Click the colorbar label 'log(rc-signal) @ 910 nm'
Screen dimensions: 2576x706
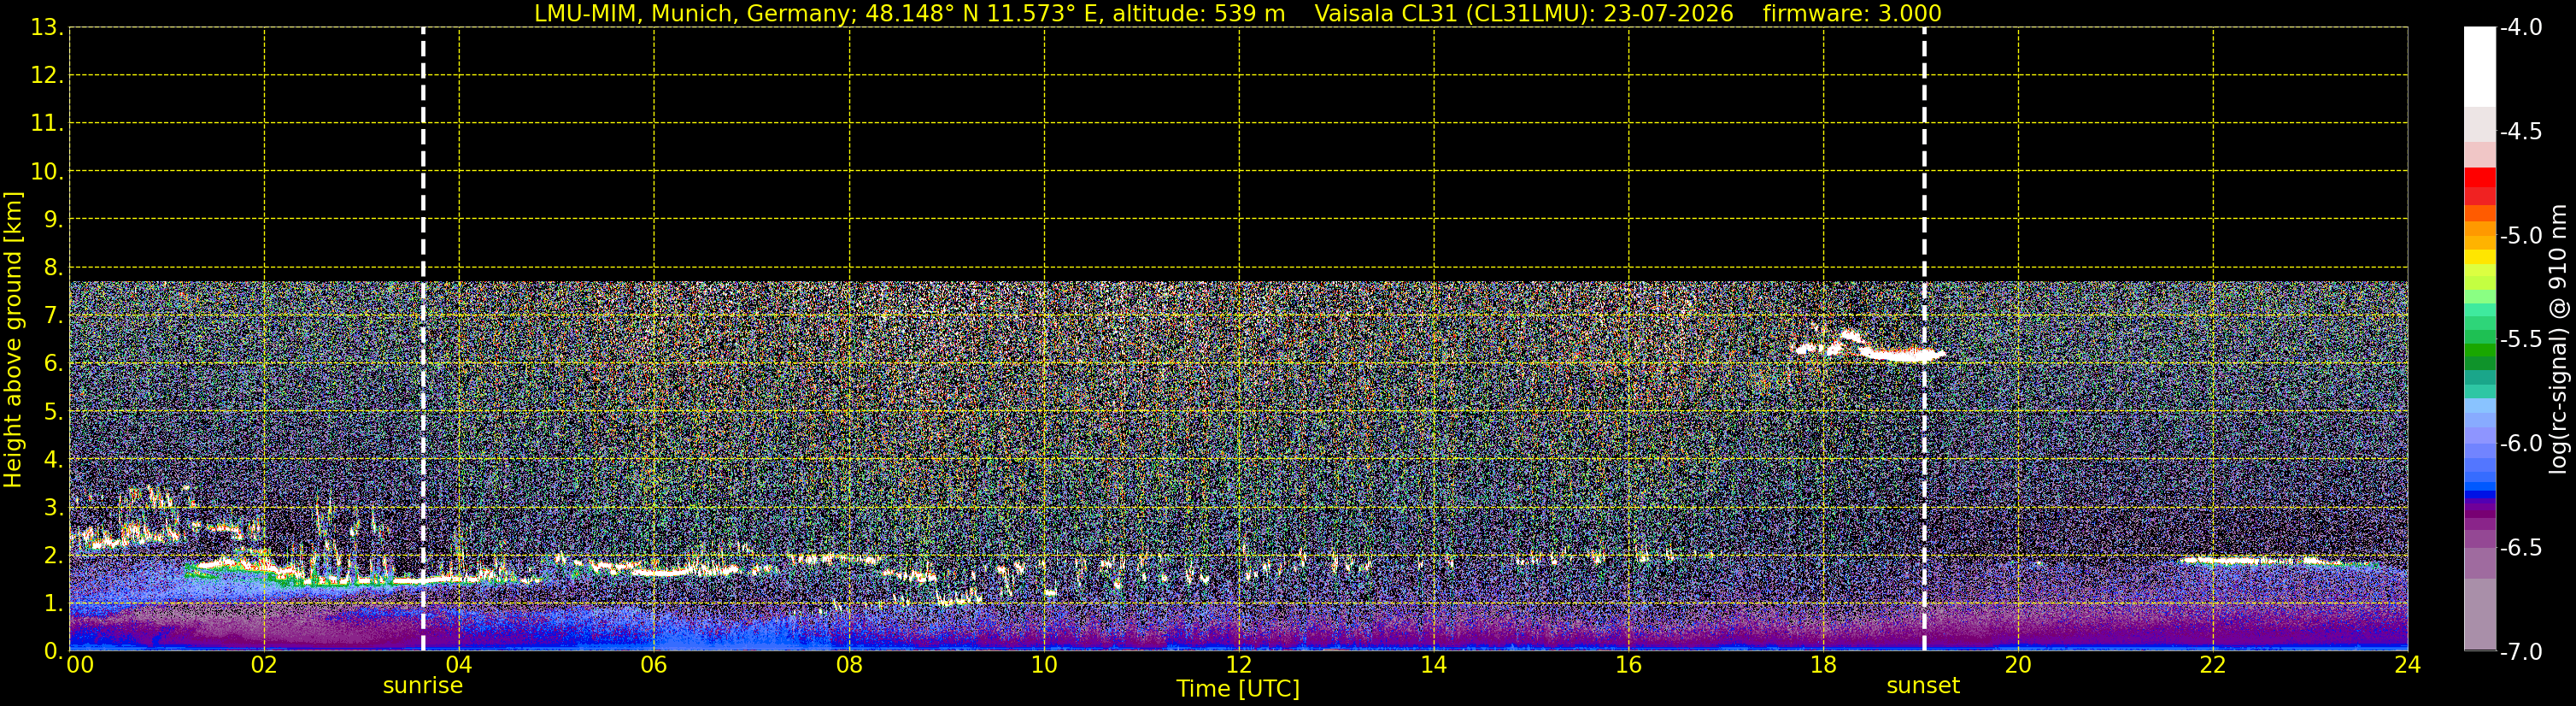[2558, 339]
